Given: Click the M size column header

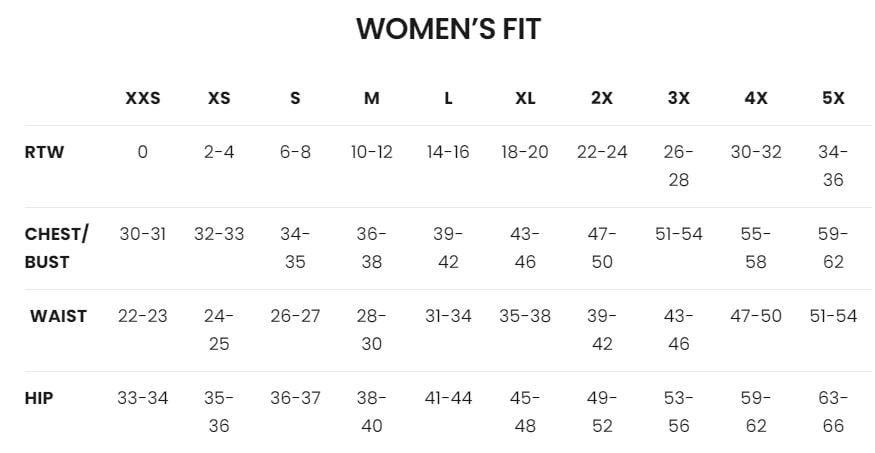Looking at the screenshot, I should coord(372,98).
